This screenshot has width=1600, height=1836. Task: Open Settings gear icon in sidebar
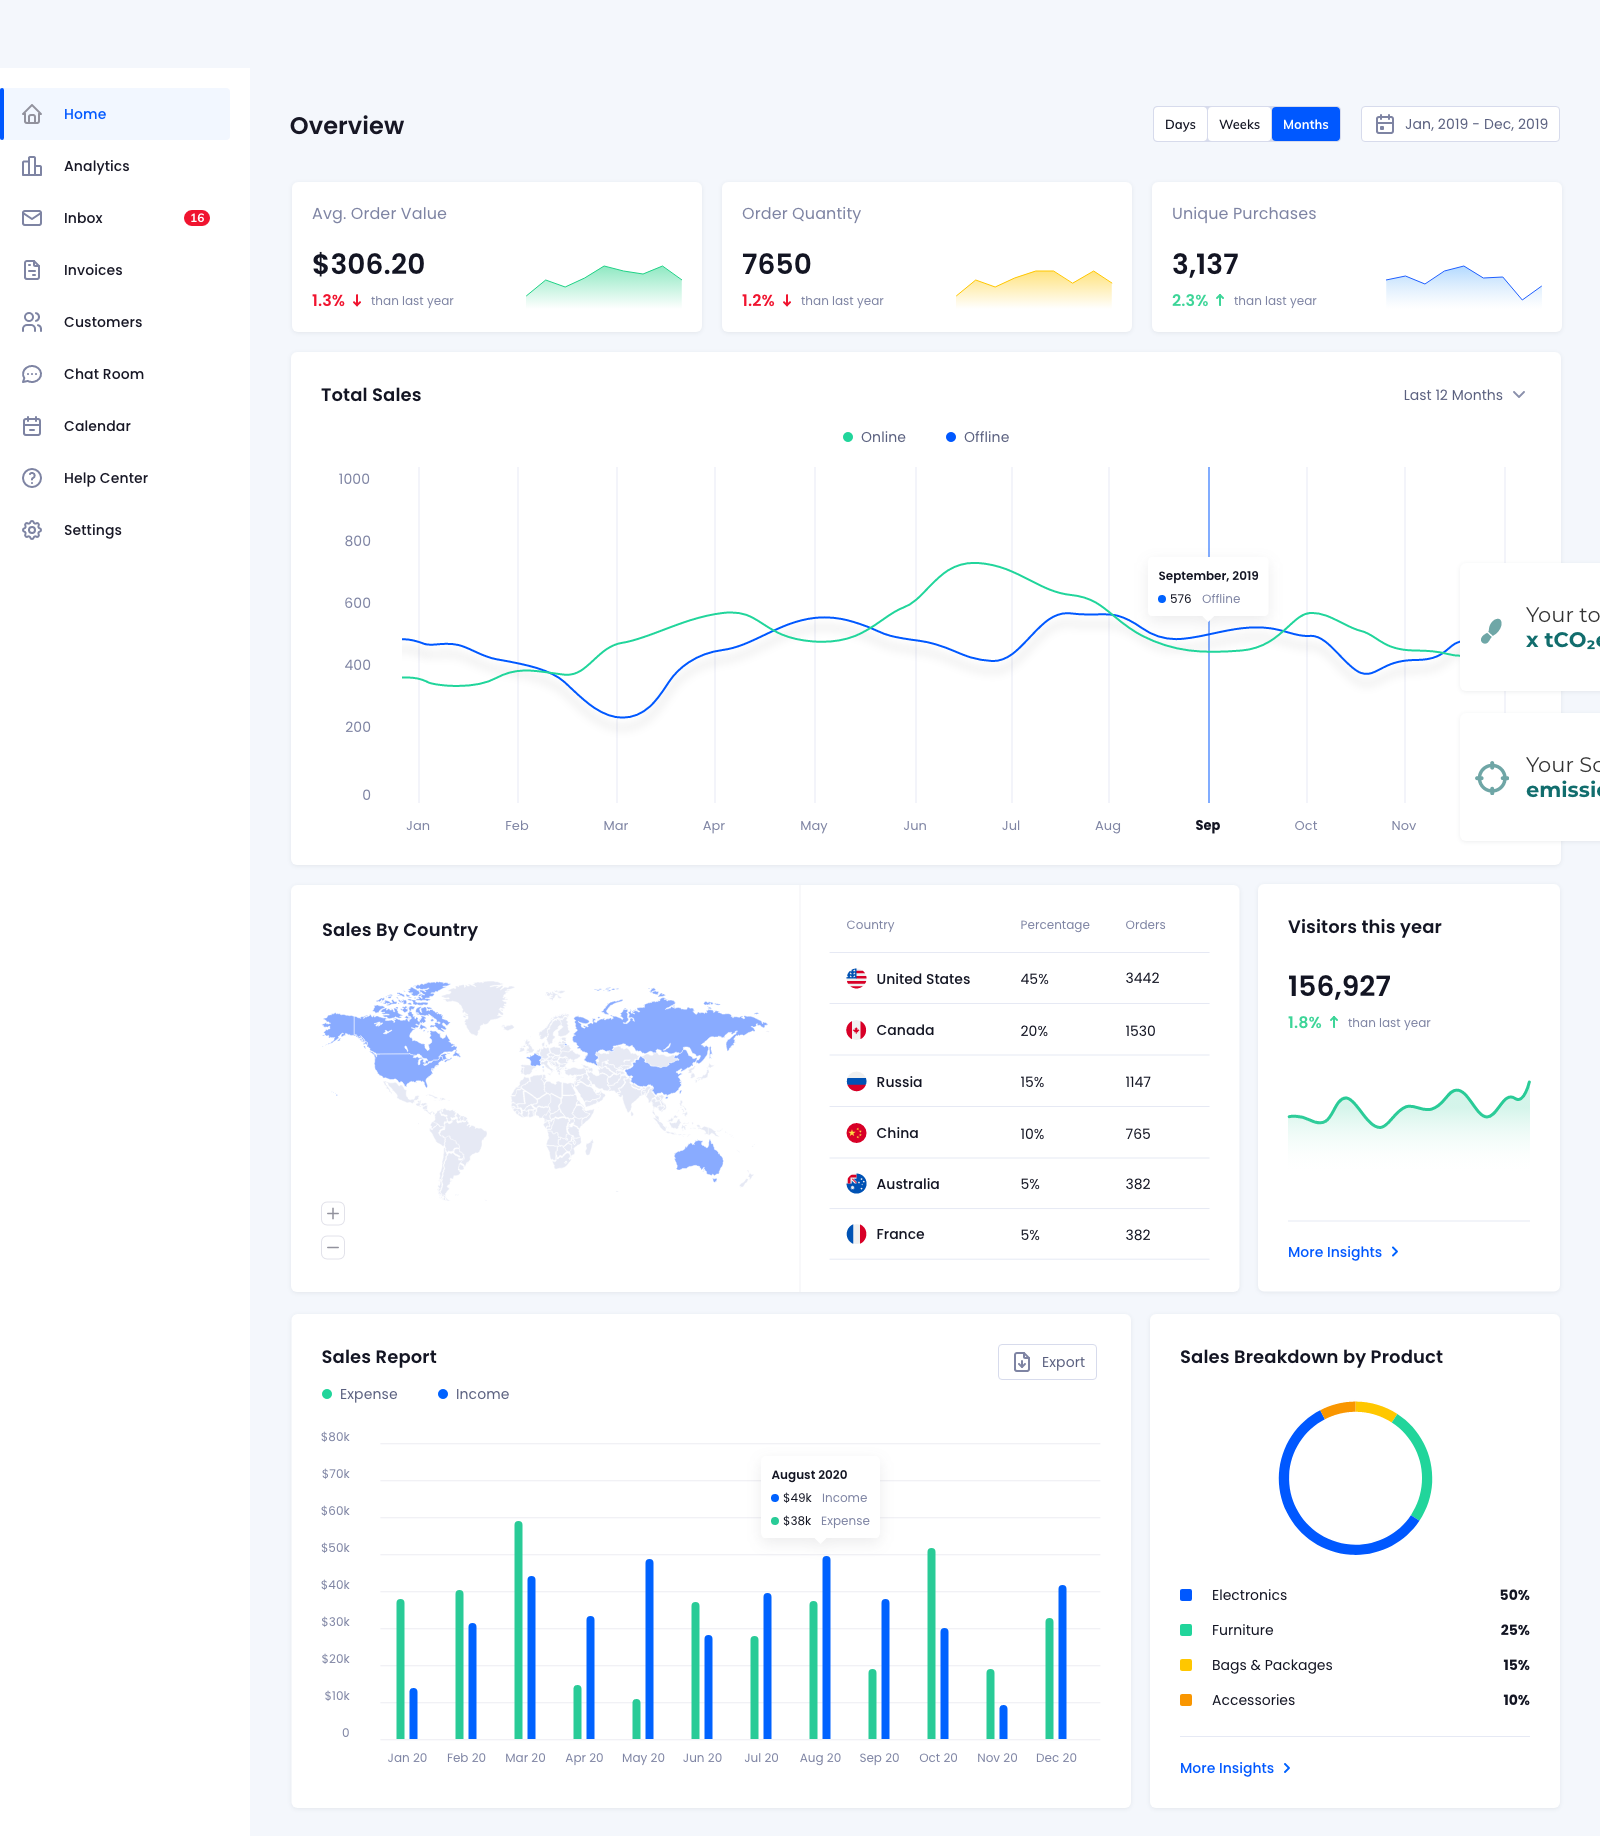[x=32, y=530]
